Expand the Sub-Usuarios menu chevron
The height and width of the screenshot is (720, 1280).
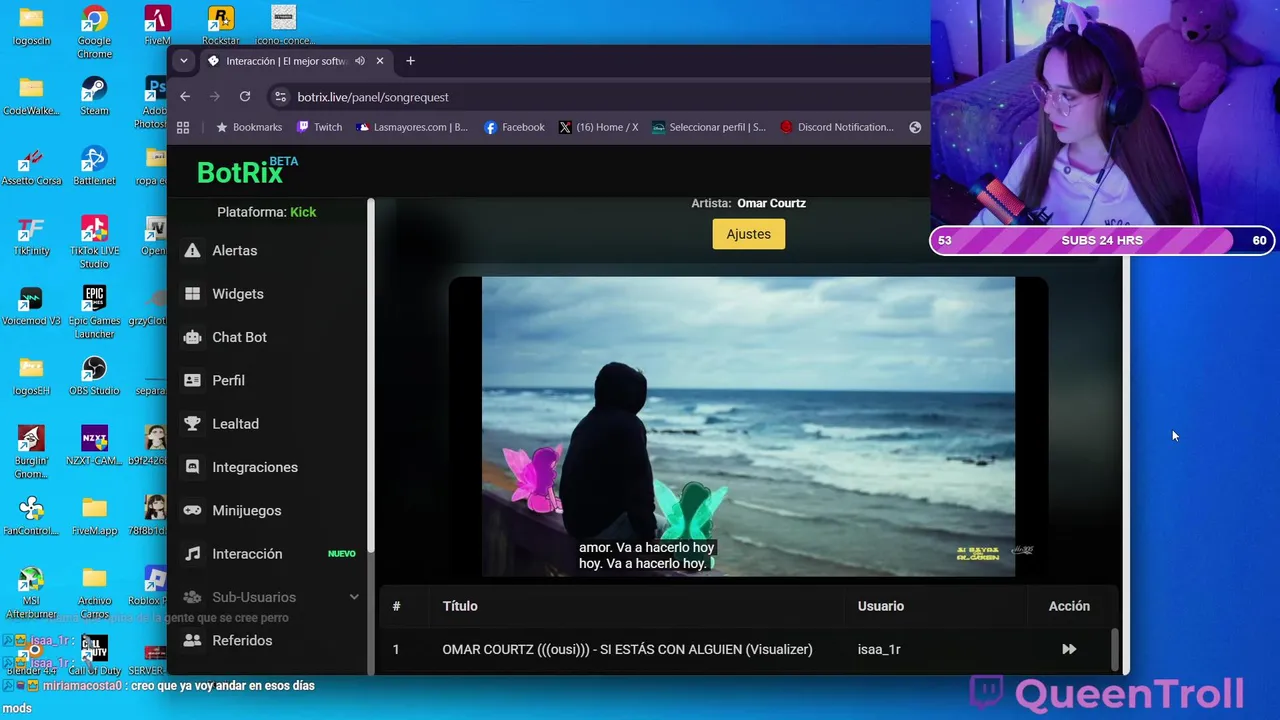click(x=353, y=597)
